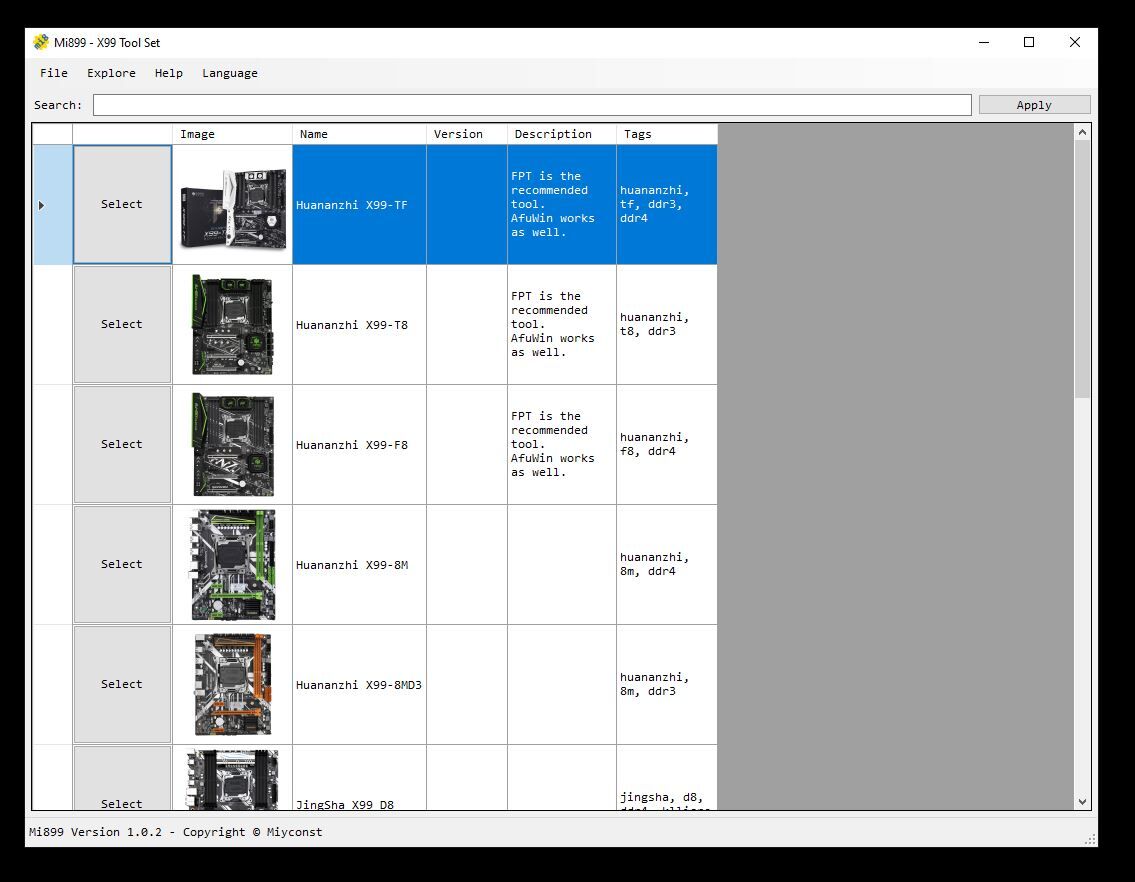The image size is (1135, 882).
Task: Click the X99-TF description cell
Action: tap(562, 205)
